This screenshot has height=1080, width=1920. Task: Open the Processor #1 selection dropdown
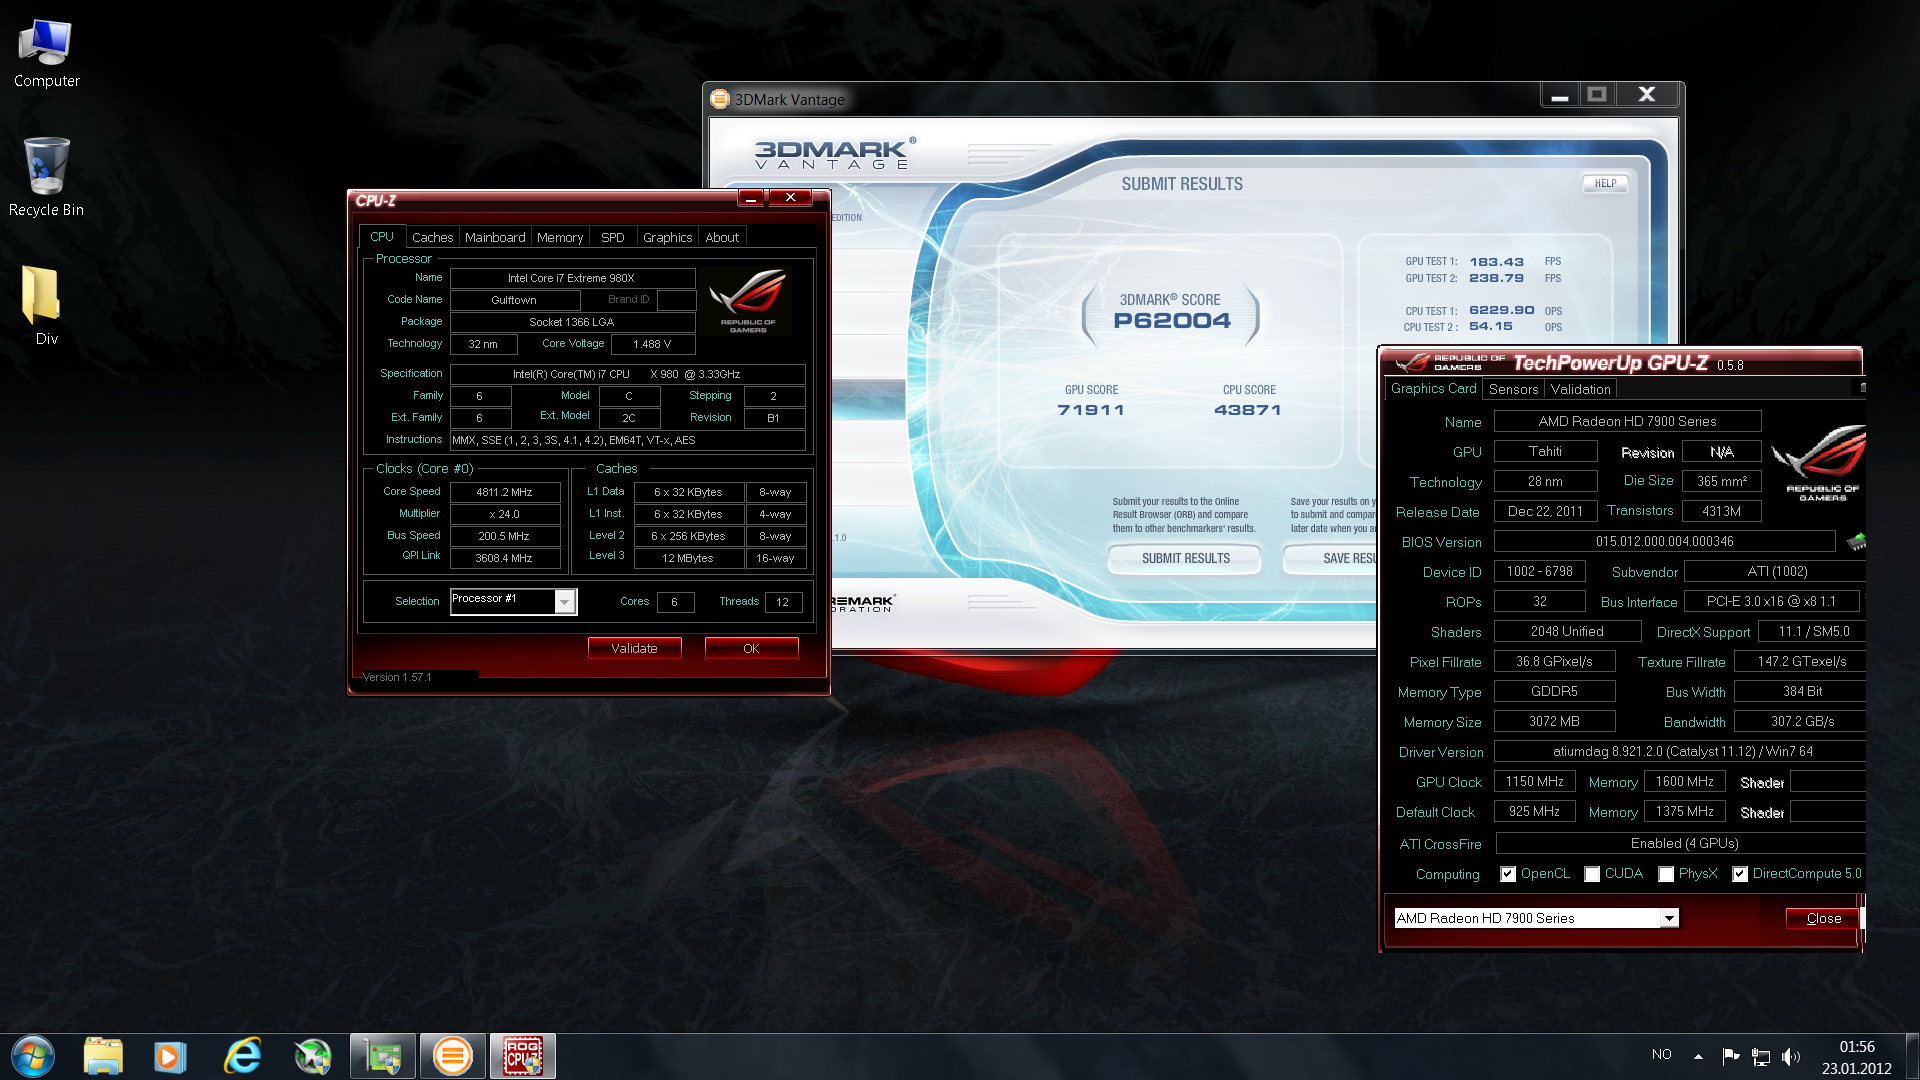tap(514, 601)
